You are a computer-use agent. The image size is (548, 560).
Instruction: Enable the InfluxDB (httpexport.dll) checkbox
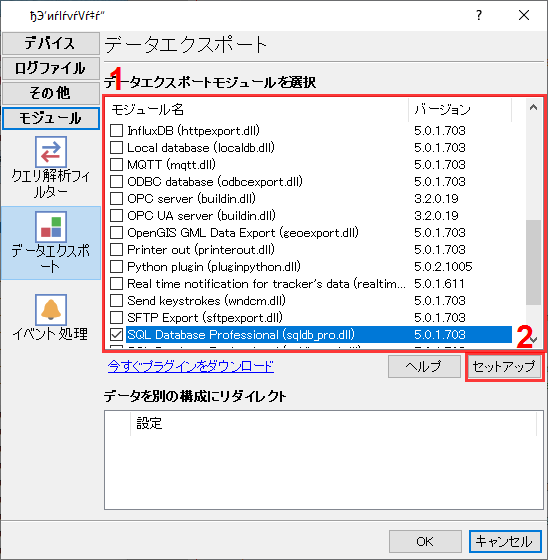116,131
